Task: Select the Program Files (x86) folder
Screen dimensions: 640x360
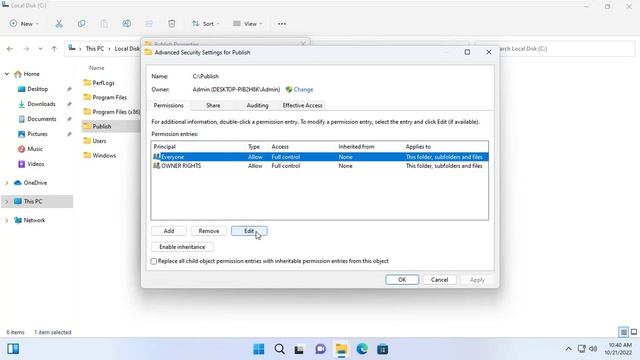Action: [x=111, y=112]
